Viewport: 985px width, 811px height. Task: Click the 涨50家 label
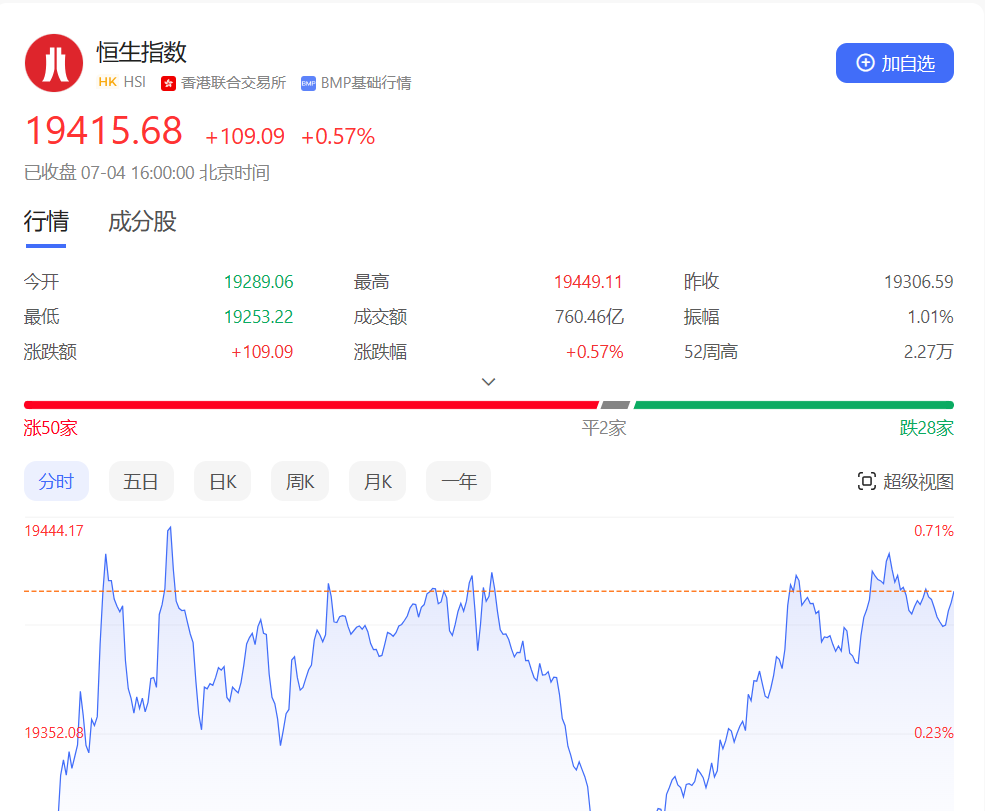pyautogui.click(x=51, y=428)
